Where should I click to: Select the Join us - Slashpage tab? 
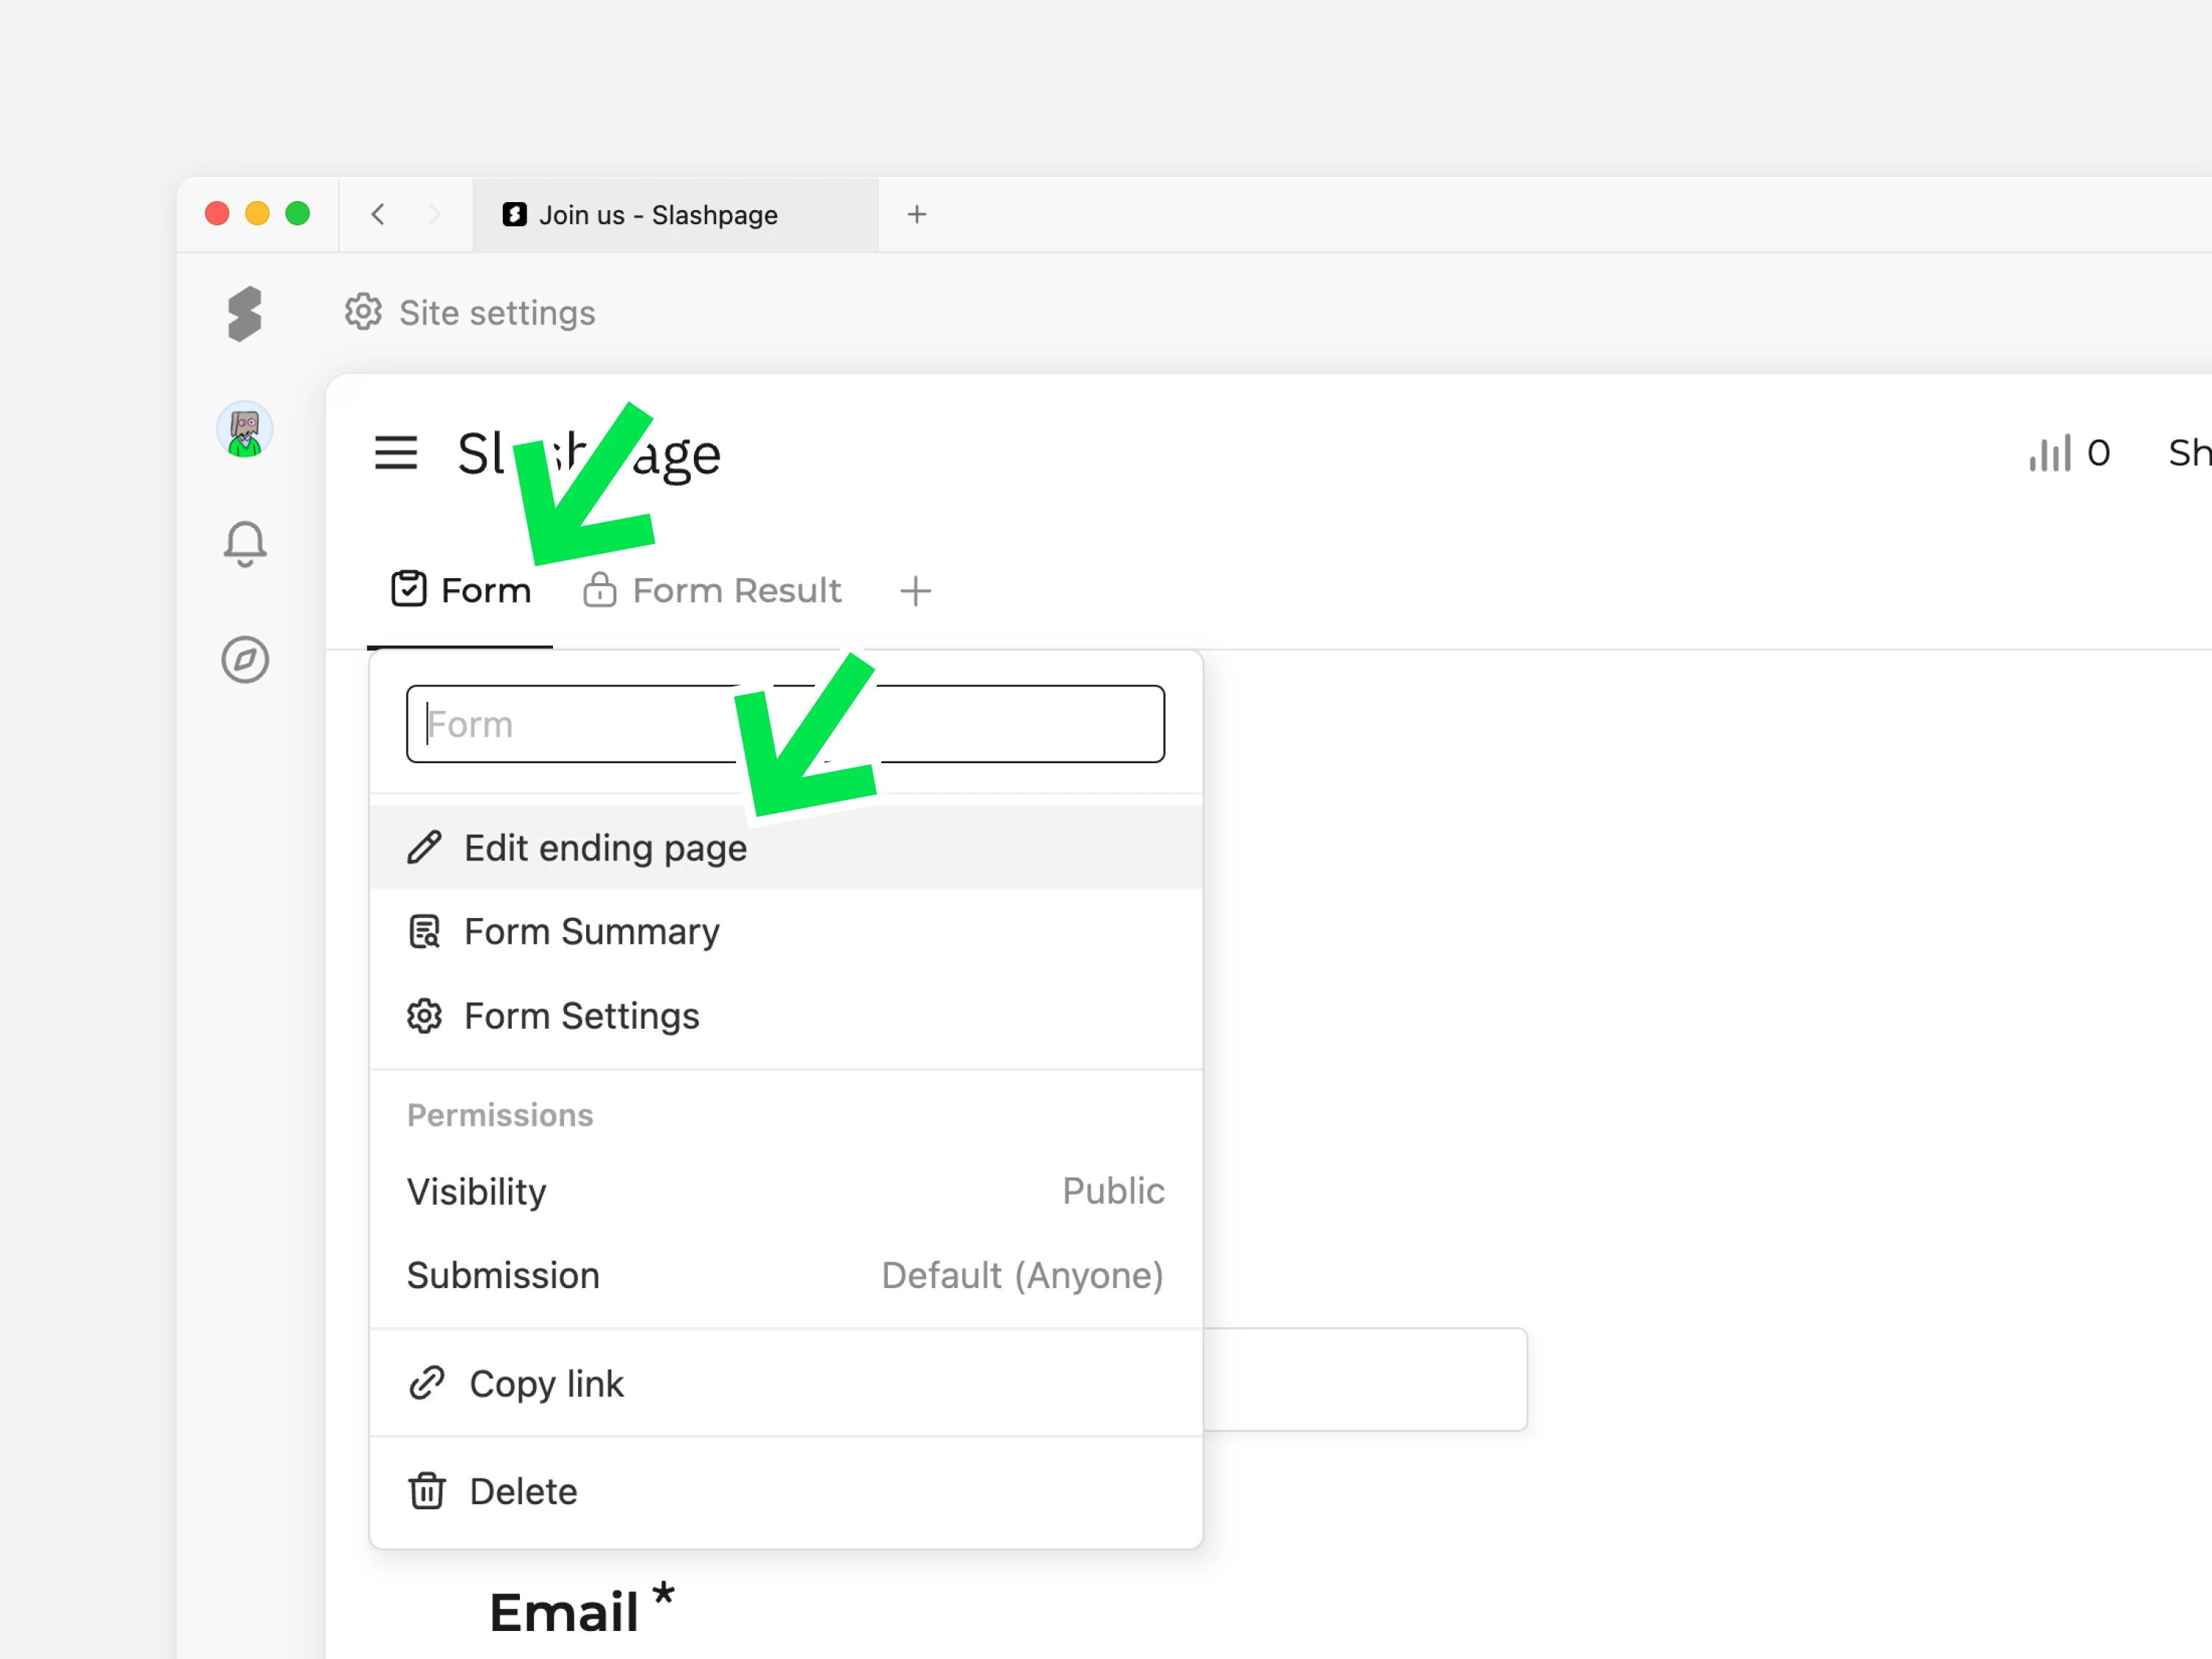[676, 215]
